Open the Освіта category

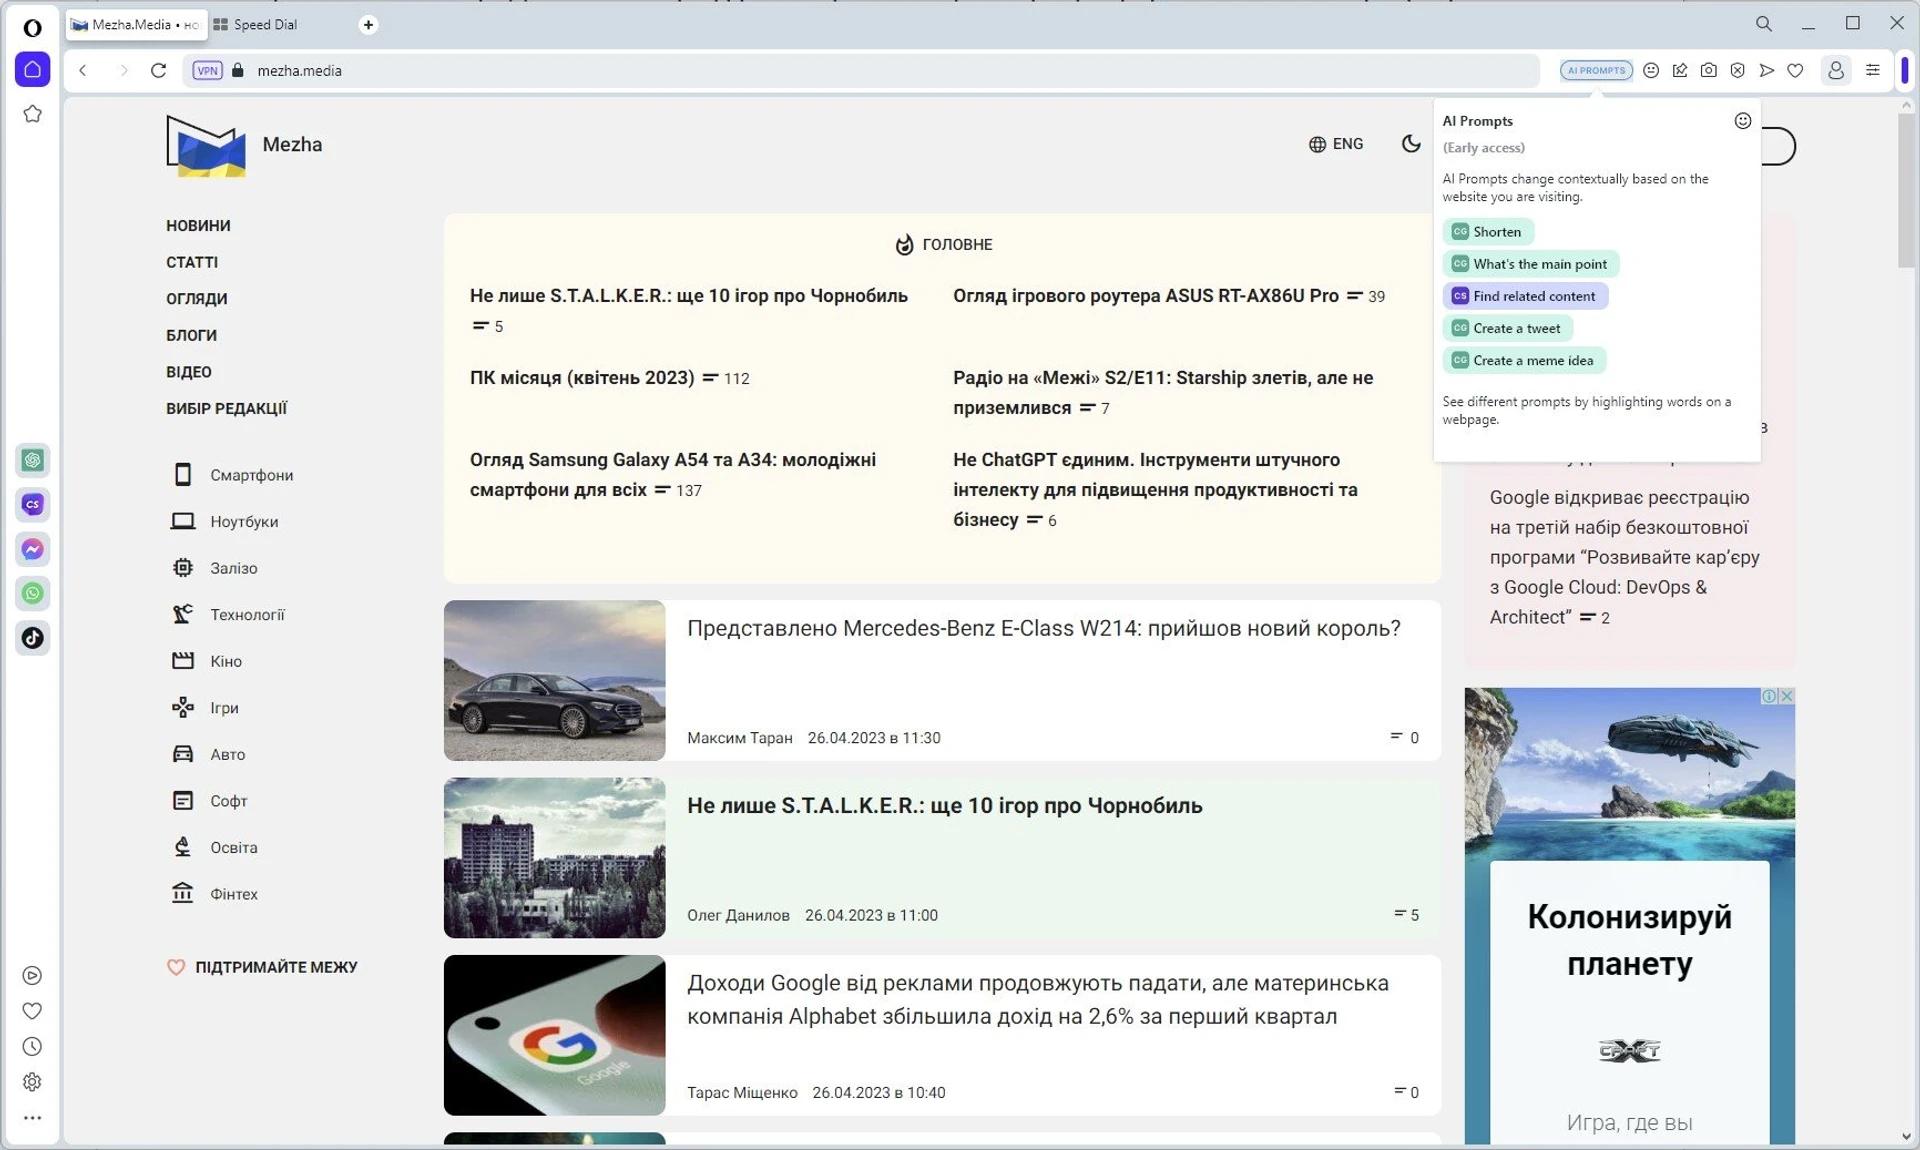[215, 847]
